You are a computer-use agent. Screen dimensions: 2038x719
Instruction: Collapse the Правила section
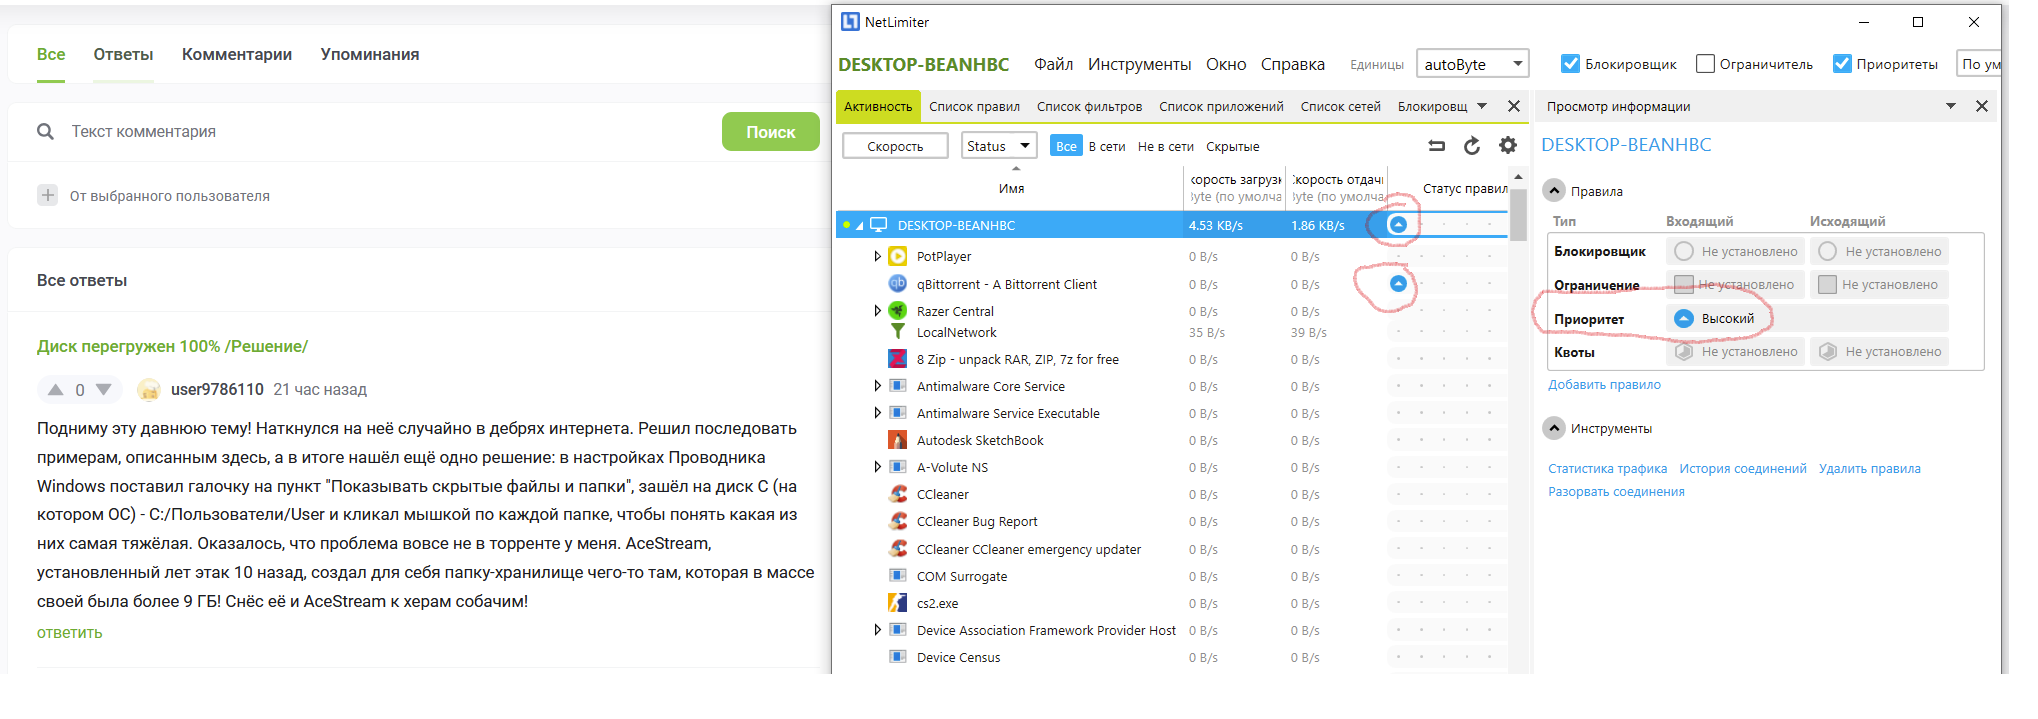[x=1554, y=191]
